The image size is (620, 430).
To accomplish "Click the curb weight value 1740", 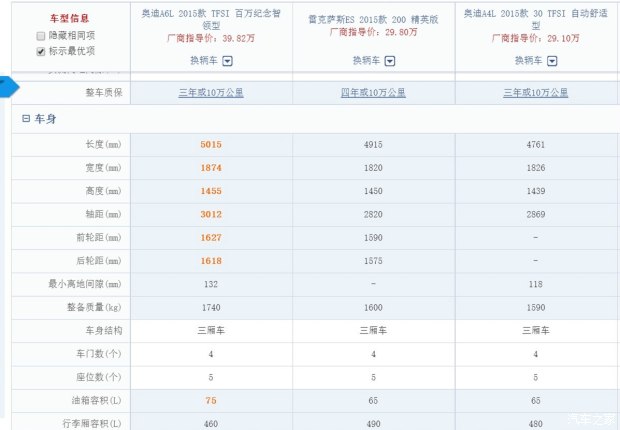I will pyautogui.click(x=211, y=307).
